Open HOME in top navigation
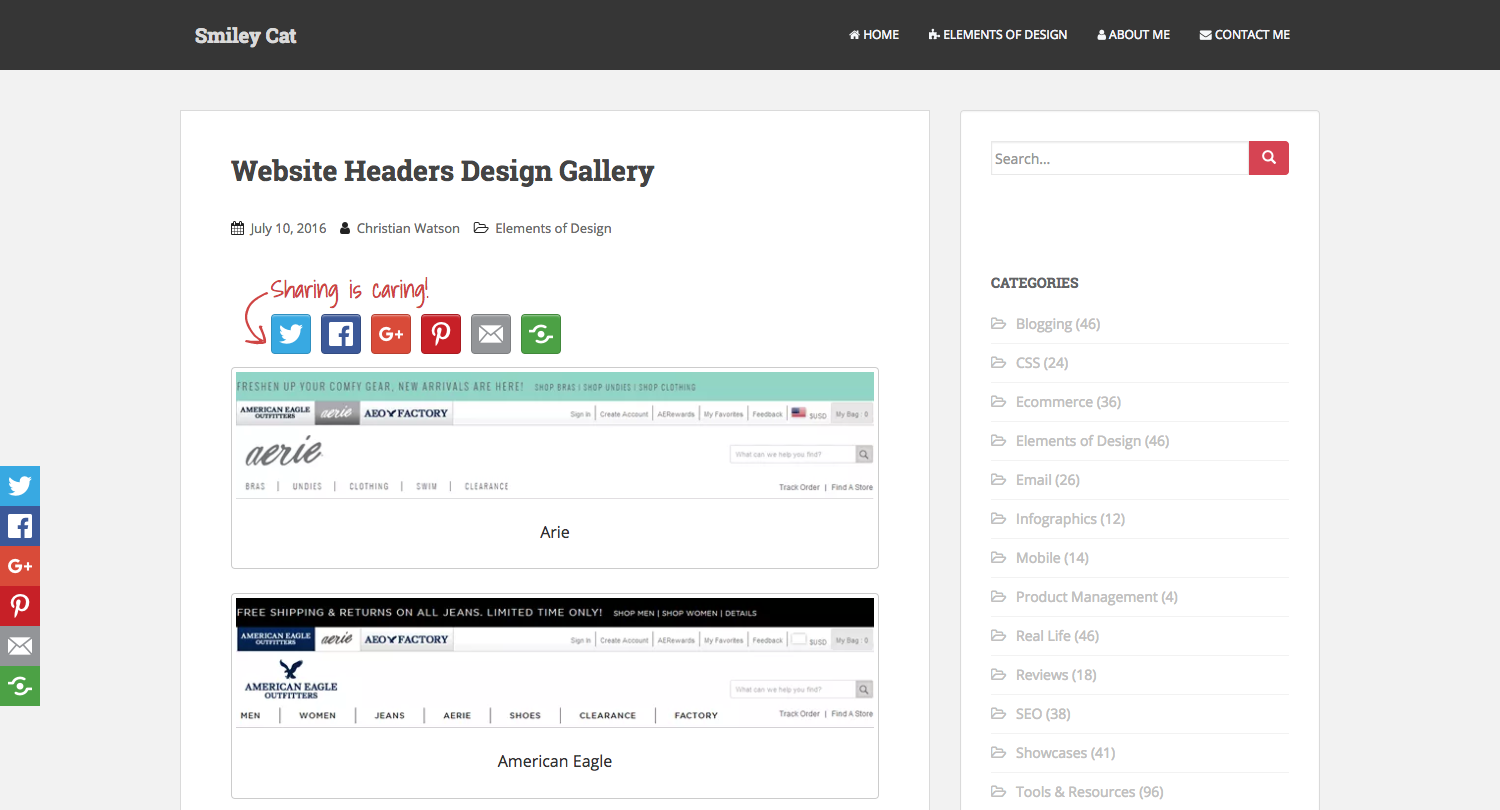The height and width of the screenshot is (810, 1500). coord(874,35)
